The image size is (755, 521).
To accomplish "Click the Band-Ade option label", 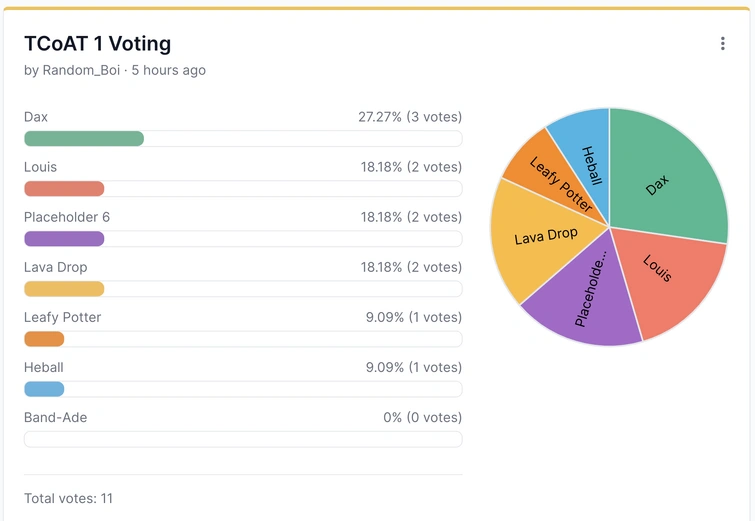I will click(x=55, y=417).
